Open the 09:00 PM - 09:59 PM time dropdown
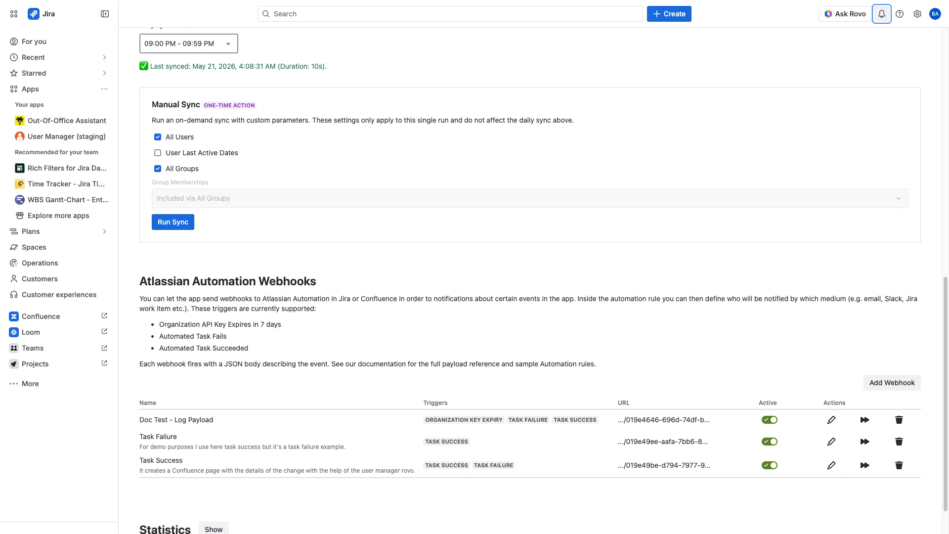The image size is (949, 534). [188, 44]
